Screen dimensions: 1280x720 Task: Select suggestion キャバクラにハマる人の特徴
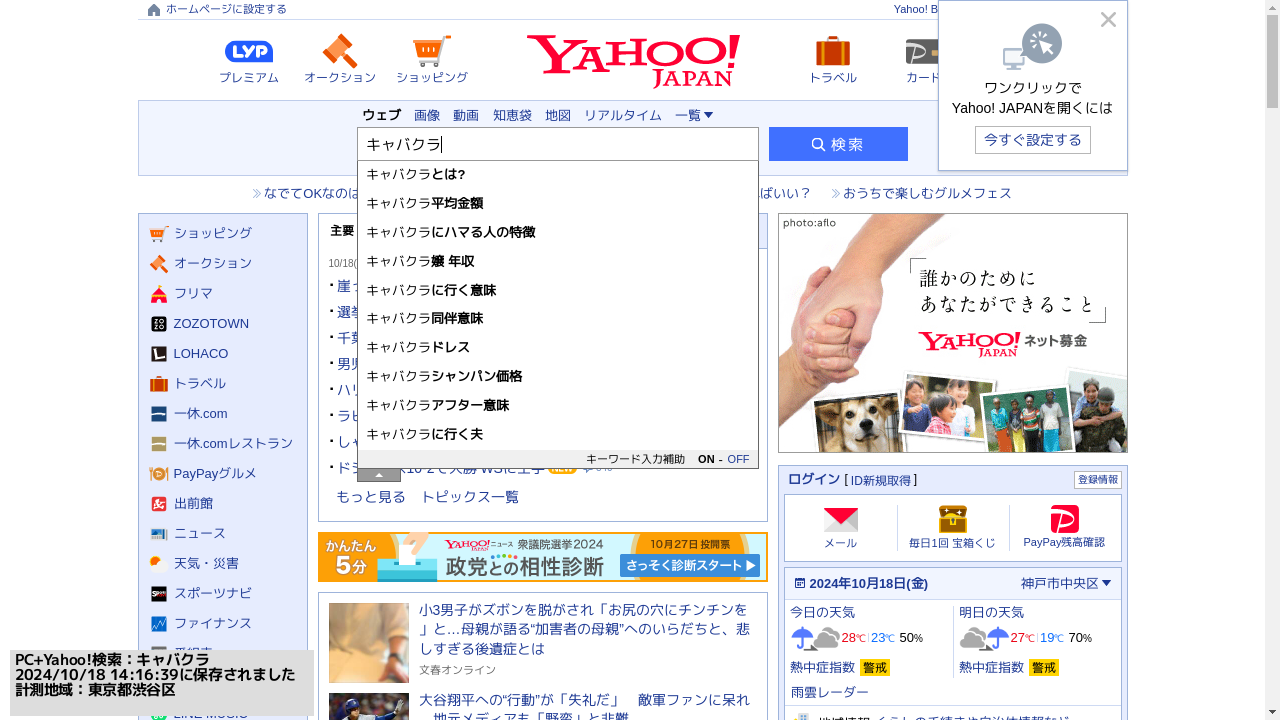(x=558, y=232)
